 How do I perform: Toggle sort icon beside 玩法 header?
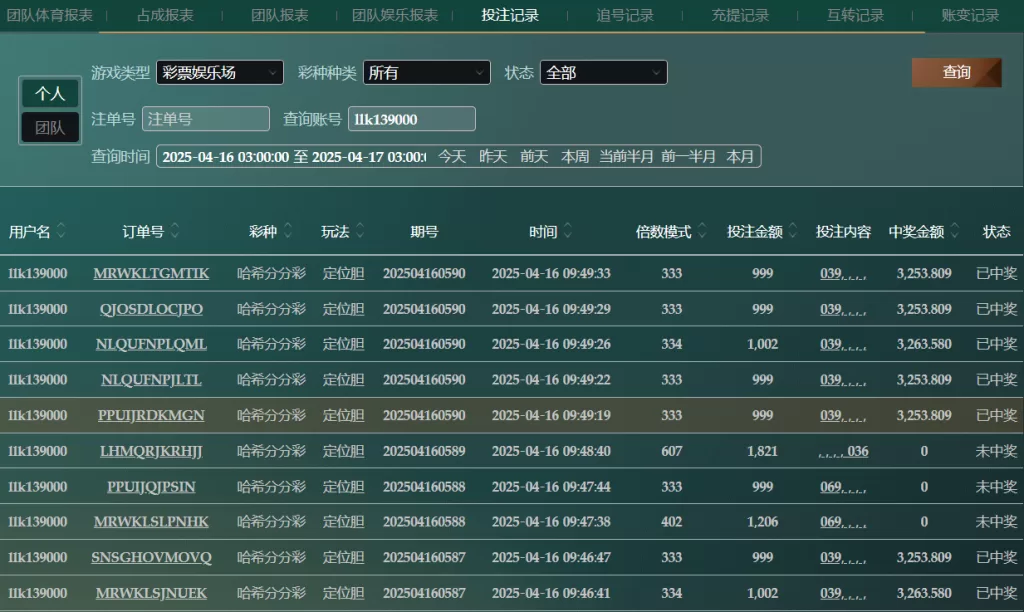point(360,231)
